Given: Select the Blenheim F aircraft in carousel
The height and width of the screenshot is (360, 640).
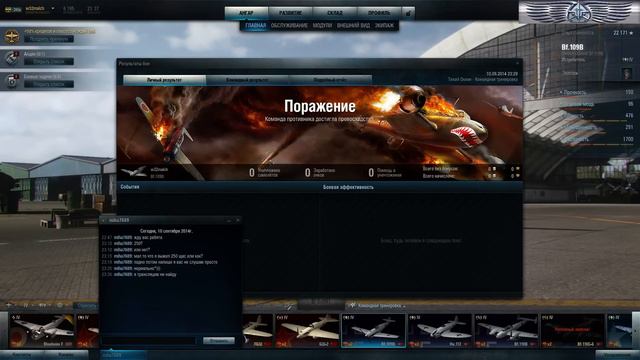Looking at the screenshot, I should [x=41, y=331].
